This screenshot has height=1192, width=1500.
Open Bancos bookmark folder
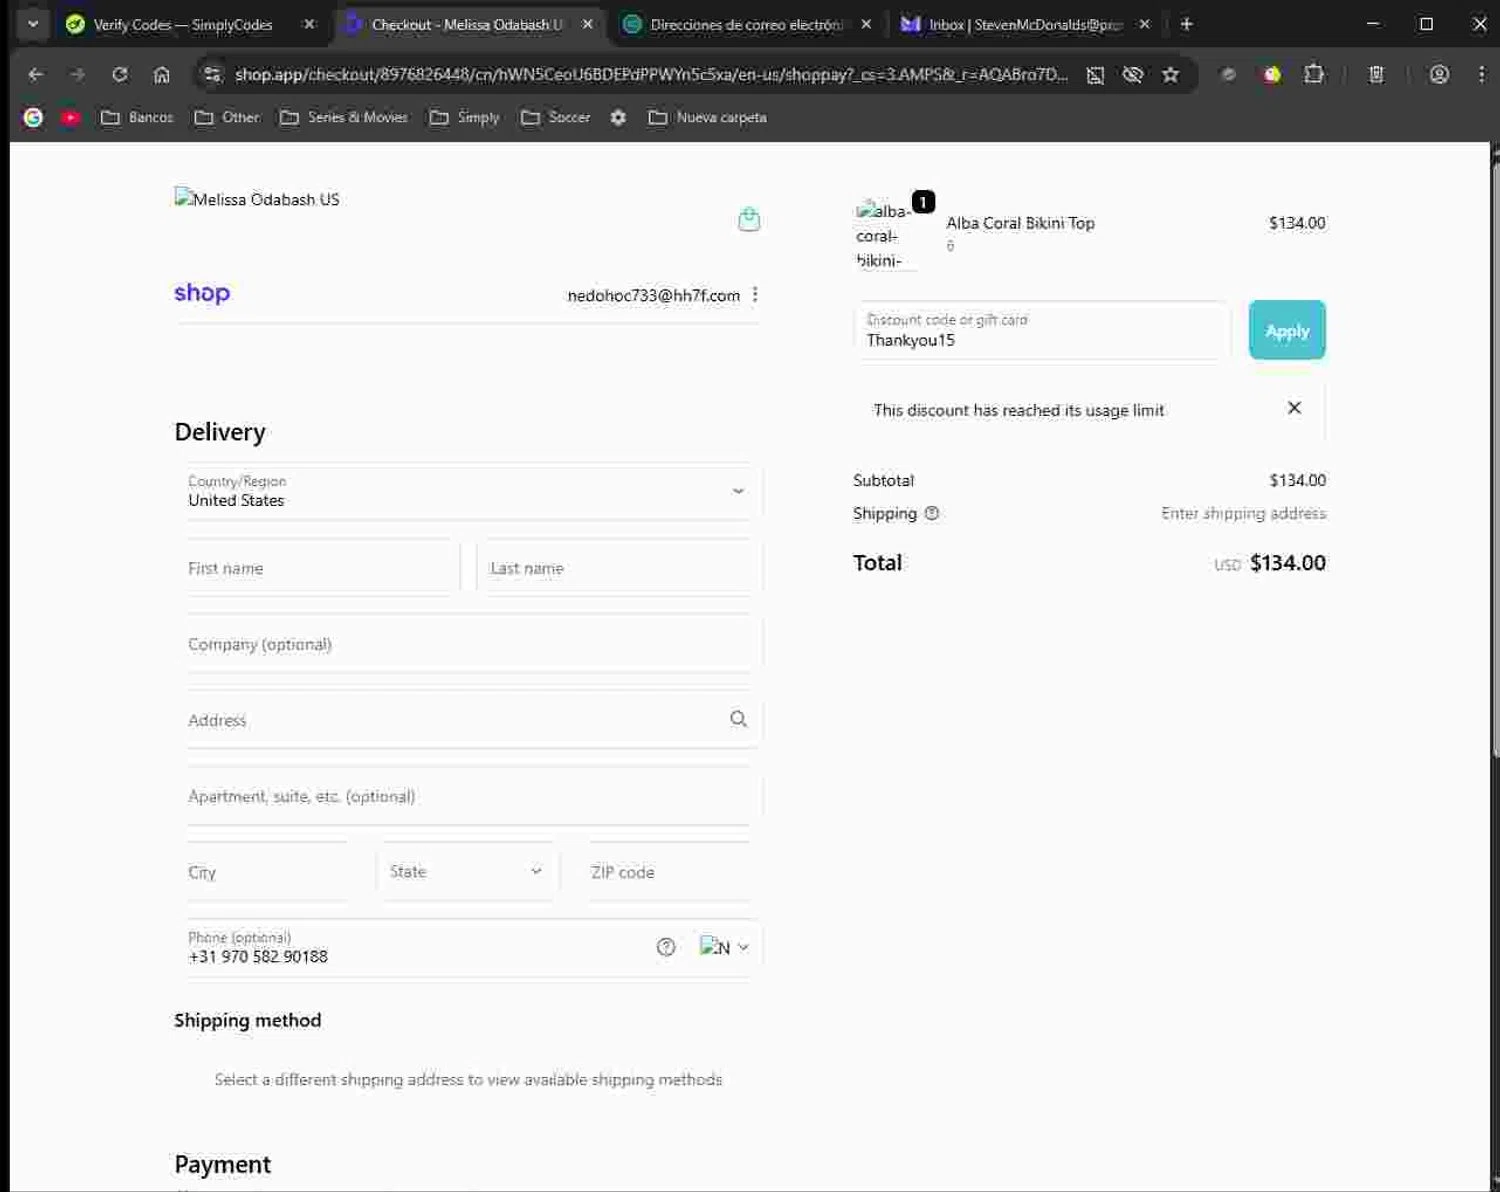tap(137, 117)
